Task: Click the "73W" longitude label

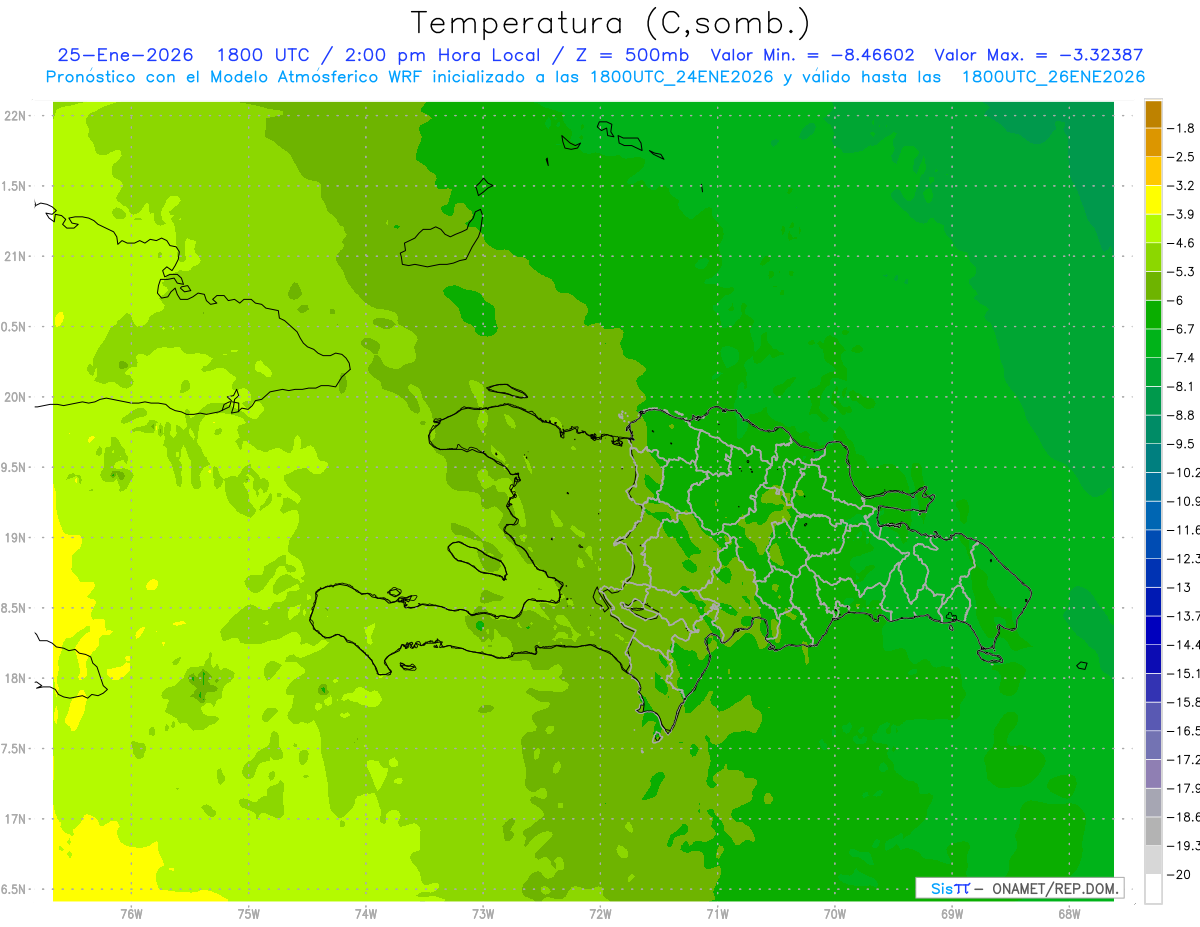Action: tap(483, 914)
